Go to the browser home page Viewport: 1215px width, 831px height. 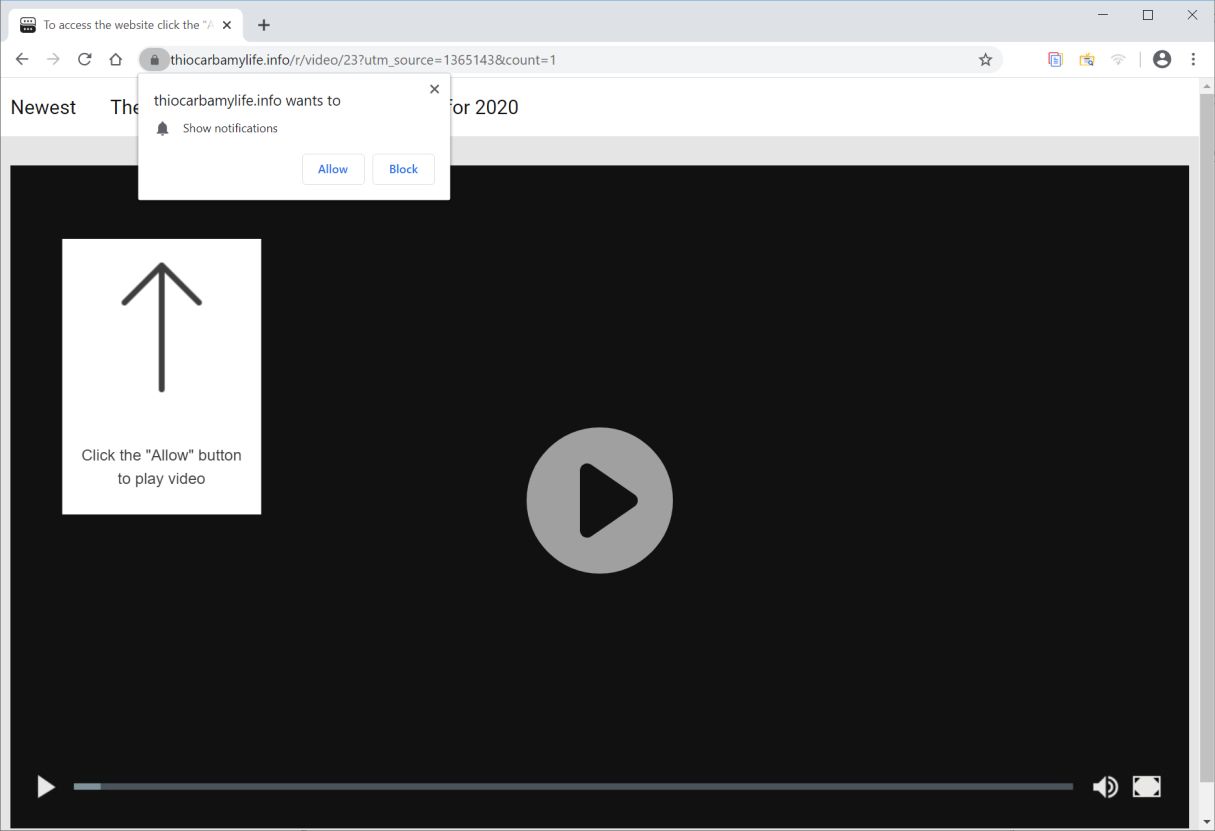[115, 59]
